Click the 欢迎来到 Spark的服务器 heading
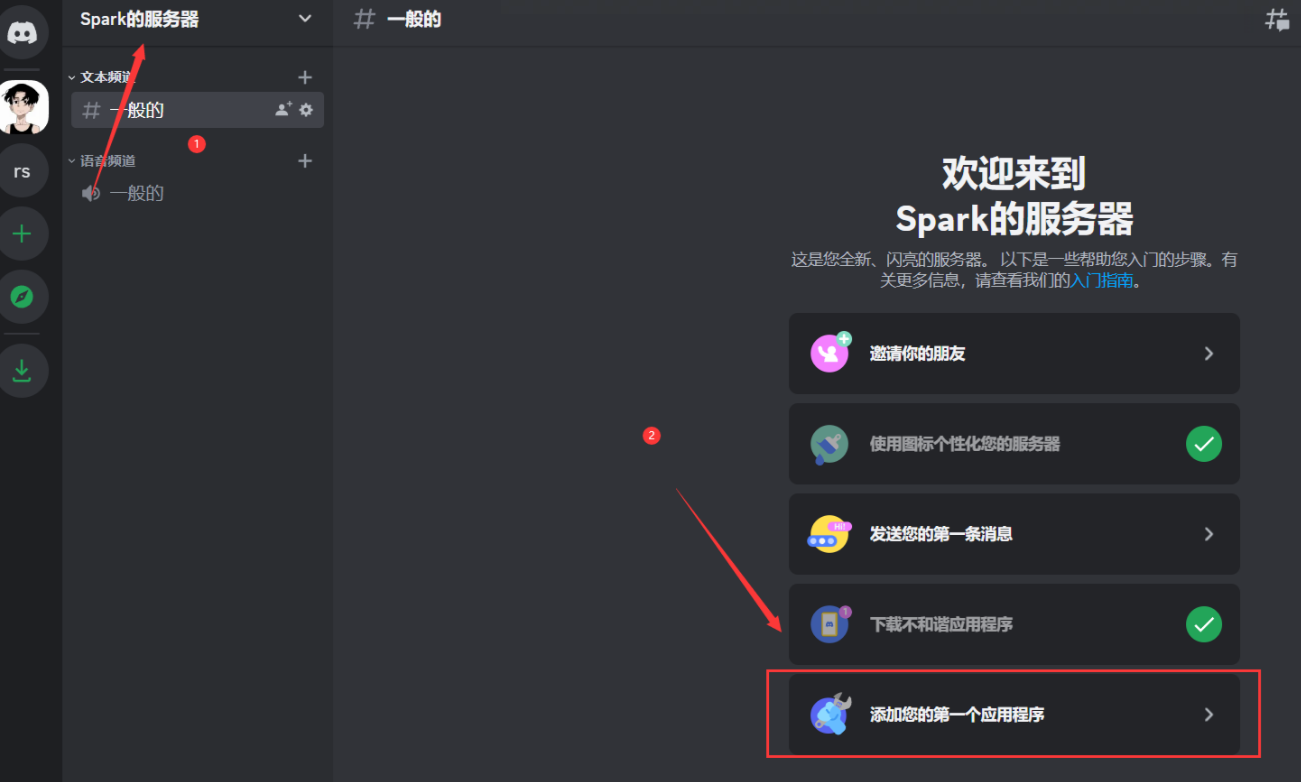Screen dimensions: 1301x782 pyautogui.click(x=1014, y=196)
